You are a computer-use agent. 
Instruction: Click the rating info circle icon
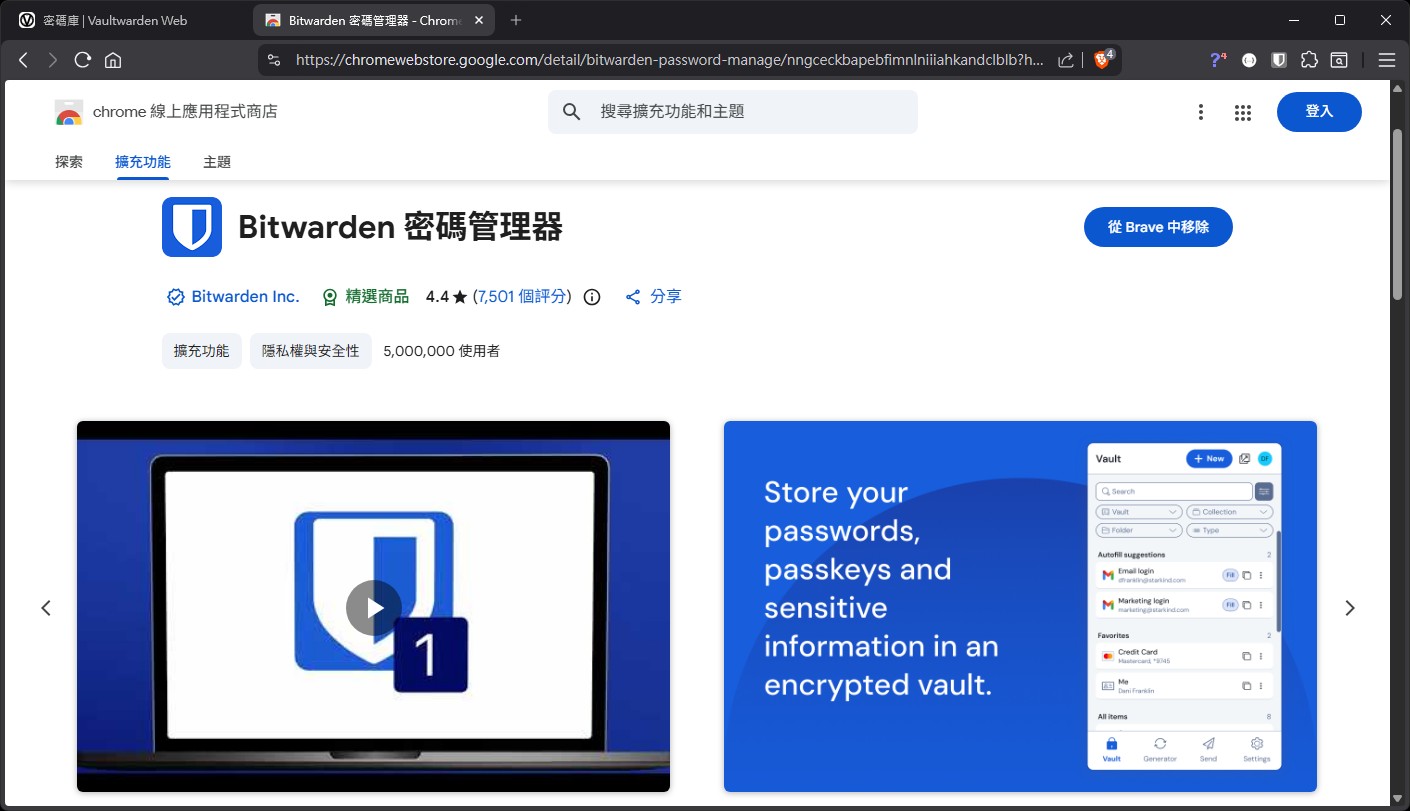pos(592,297)
